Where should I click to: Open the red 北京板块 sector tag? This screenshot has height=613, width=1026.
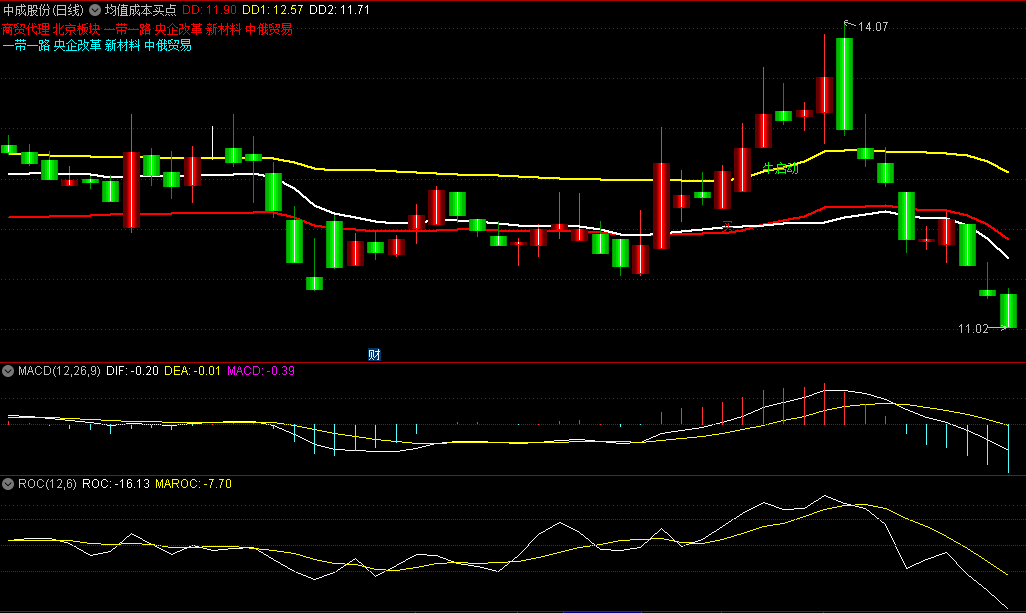(x=77, y=29)
